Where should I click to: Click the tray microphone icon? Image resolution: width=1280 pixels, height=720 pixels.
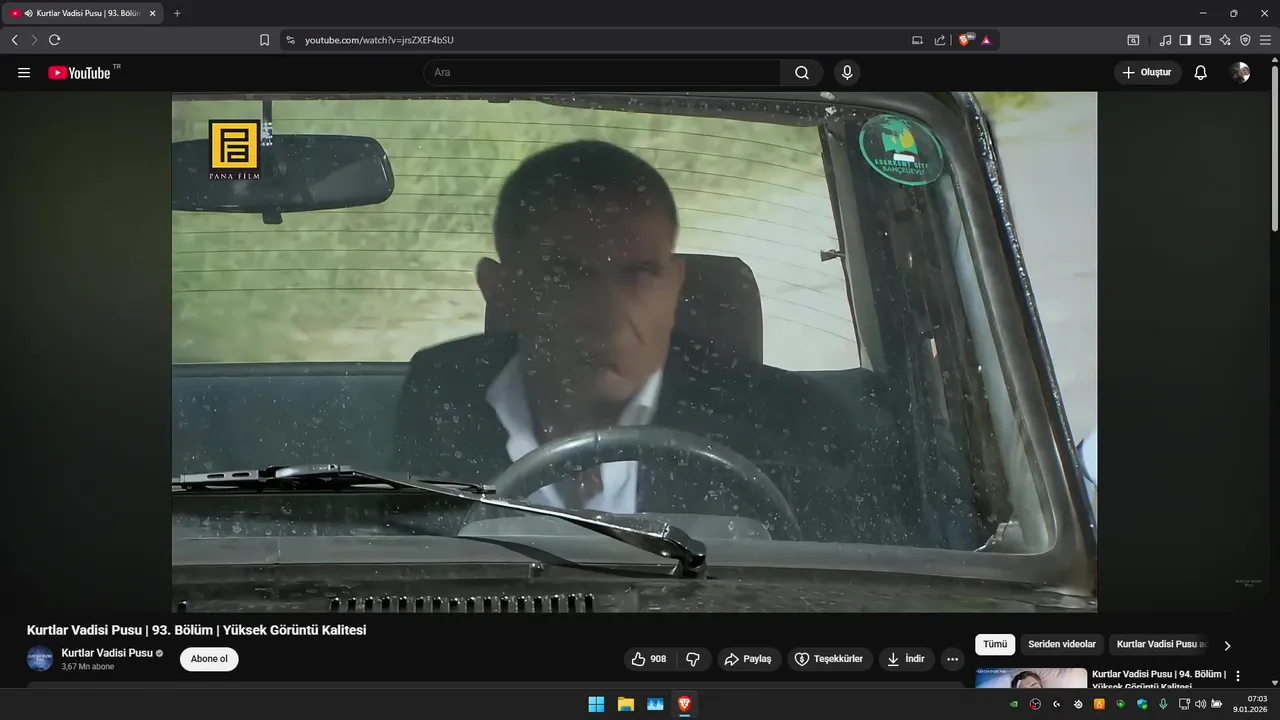coord(1163,704)
